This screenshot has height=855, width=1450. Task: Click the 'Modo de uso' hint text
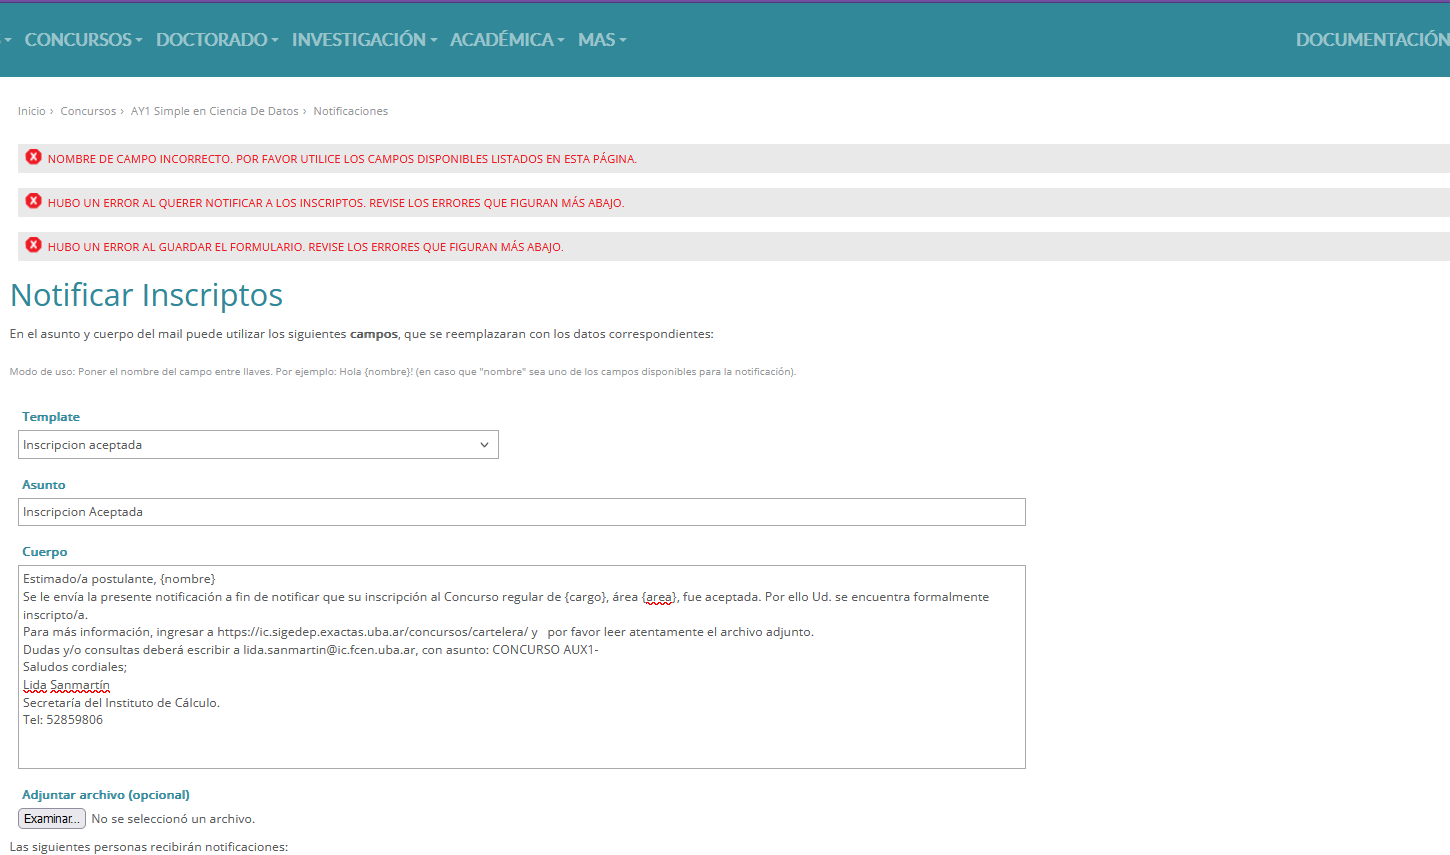click(x=403, y=372)
